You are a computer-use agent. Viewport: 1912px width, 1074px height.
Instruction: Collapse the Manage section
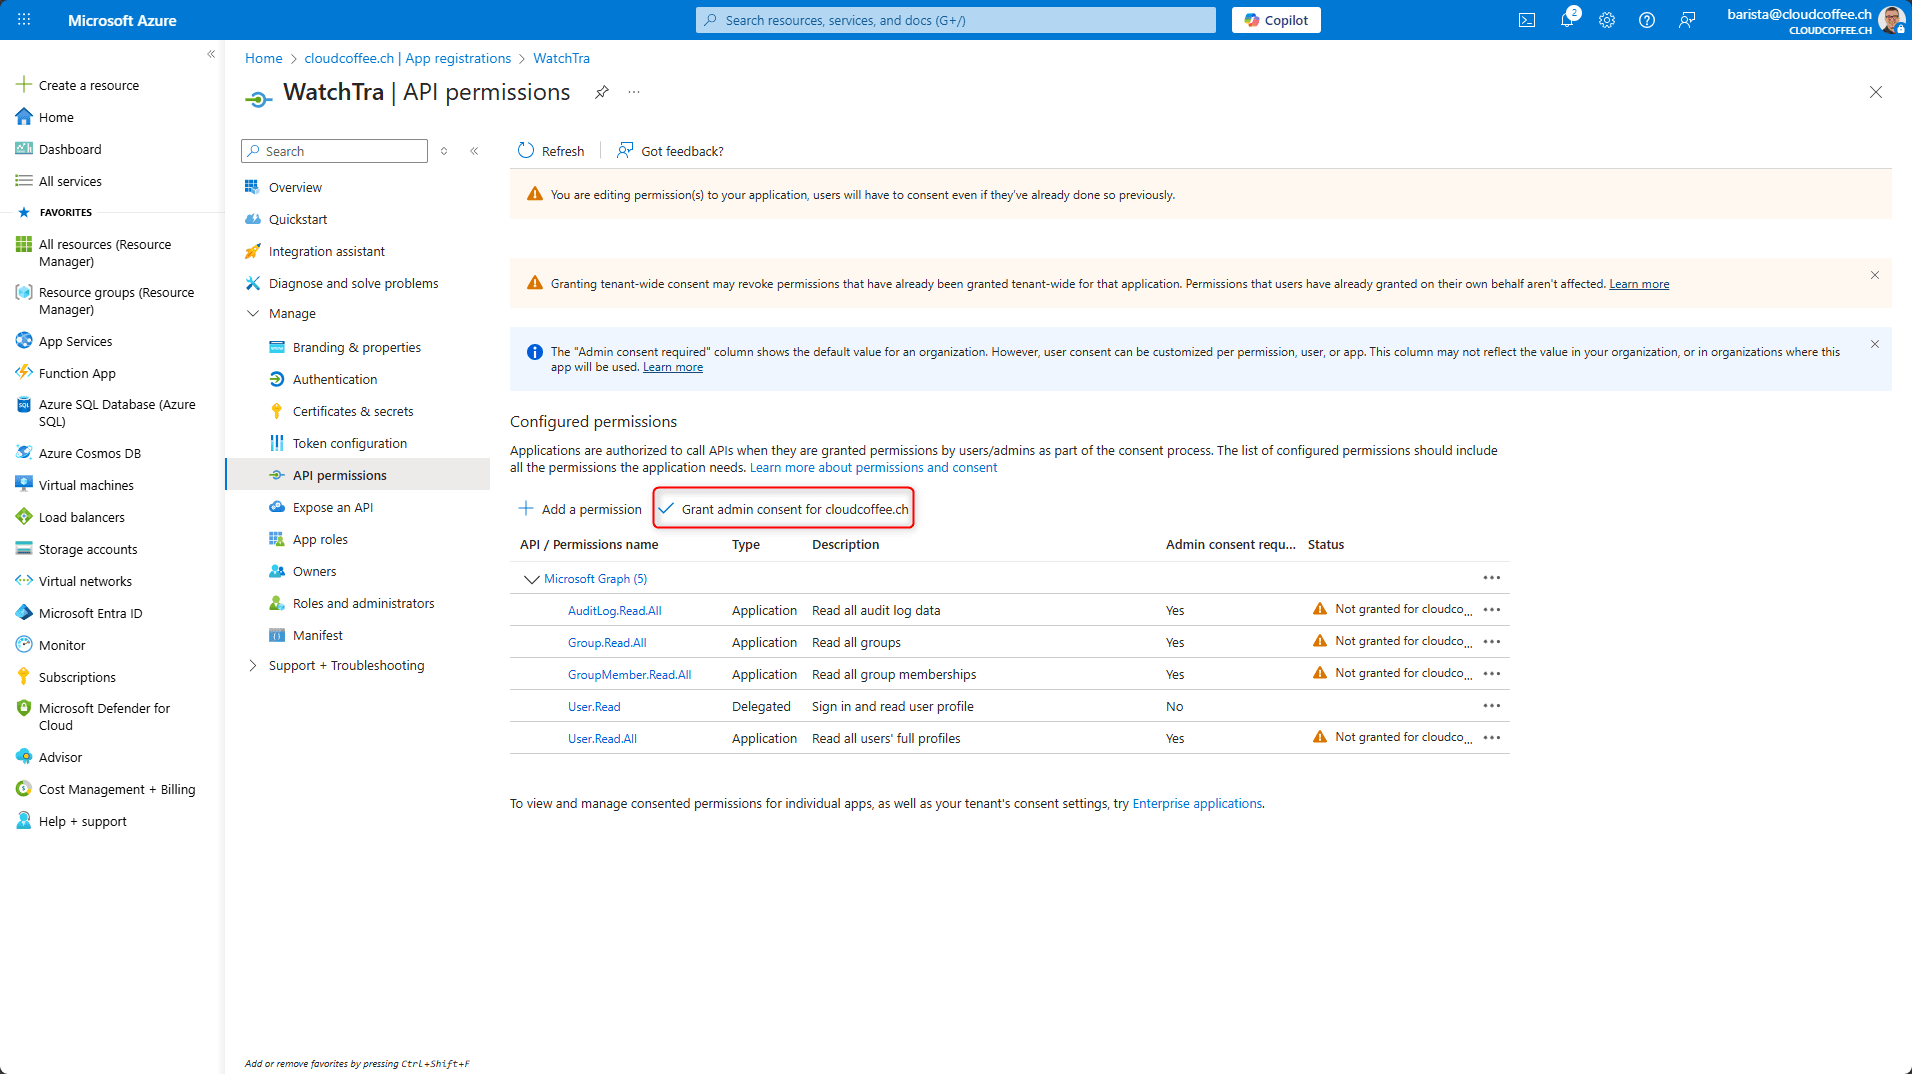pyautogui.click(x=253, y=314)
